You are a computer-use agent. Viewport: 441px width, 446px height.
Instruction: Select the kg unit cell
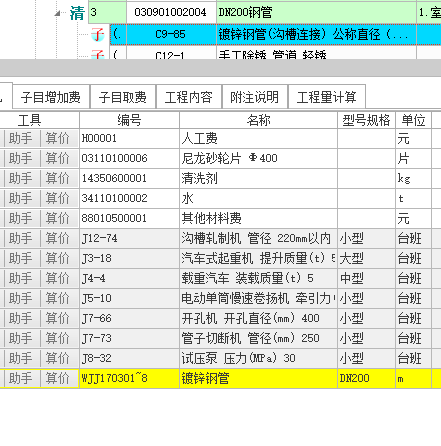[x=413, y=179]
